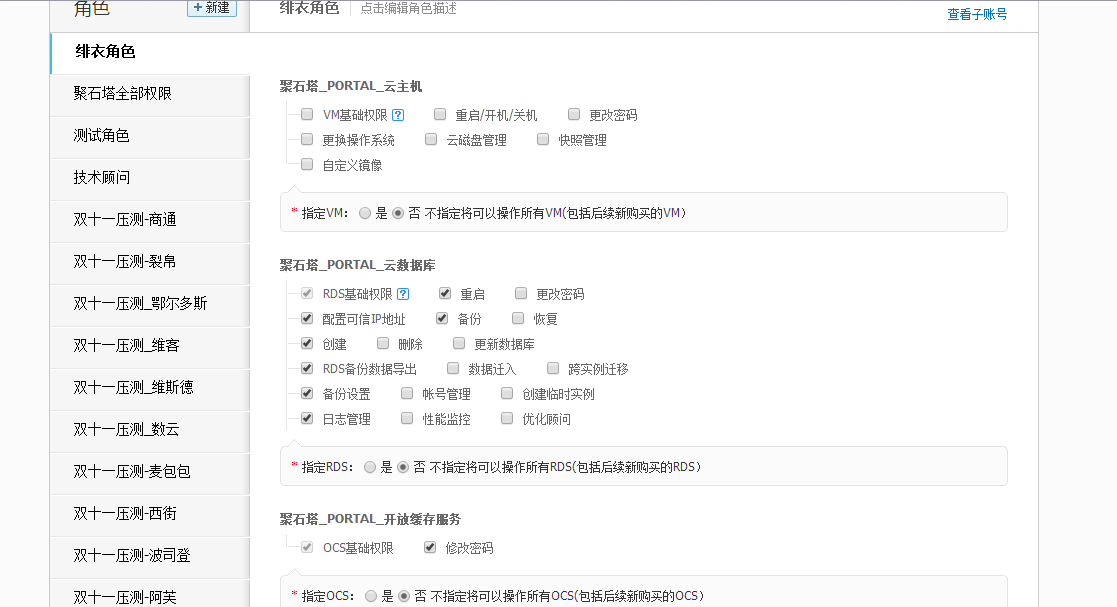1117x607 pixels.
Task: Uncheck 备份 checkbox
Action: (x=442, y=318)
